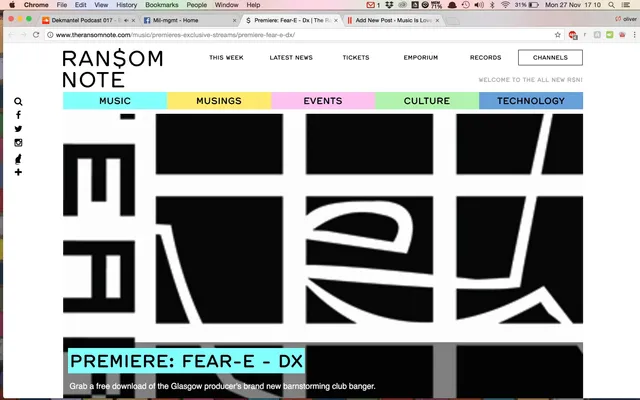Open the Gmail notifier icon in menu bar
Screen dimensions: 640x400
(373, 5)
